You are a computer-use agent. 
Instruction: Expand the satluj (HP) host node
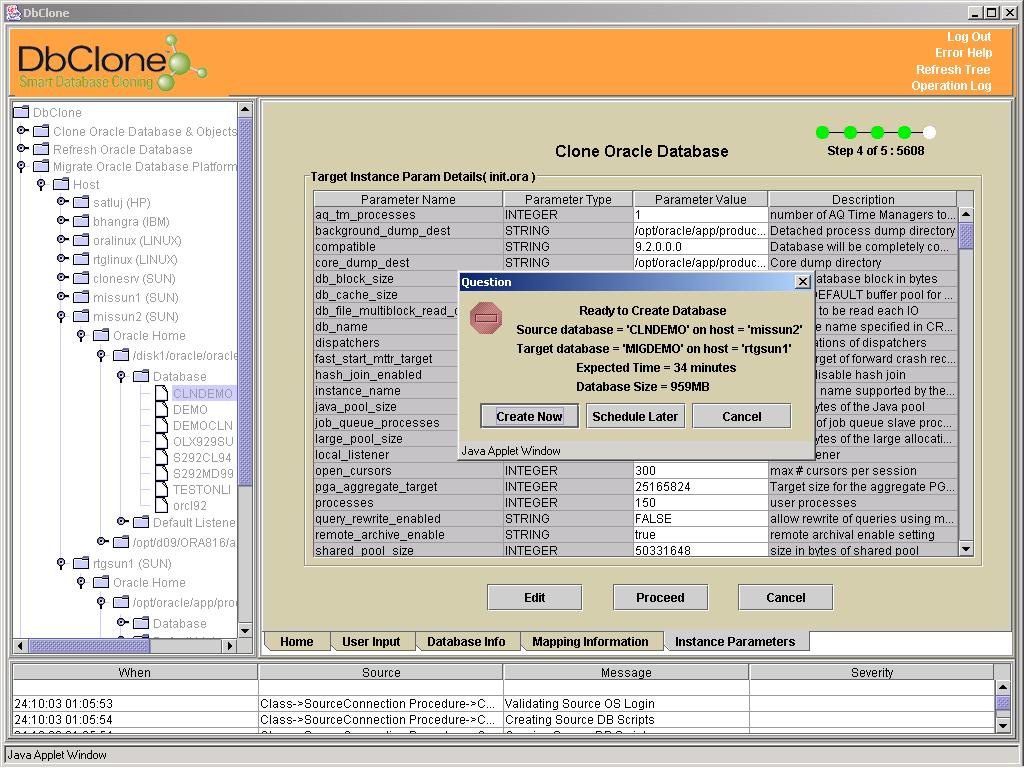point(62,202)
